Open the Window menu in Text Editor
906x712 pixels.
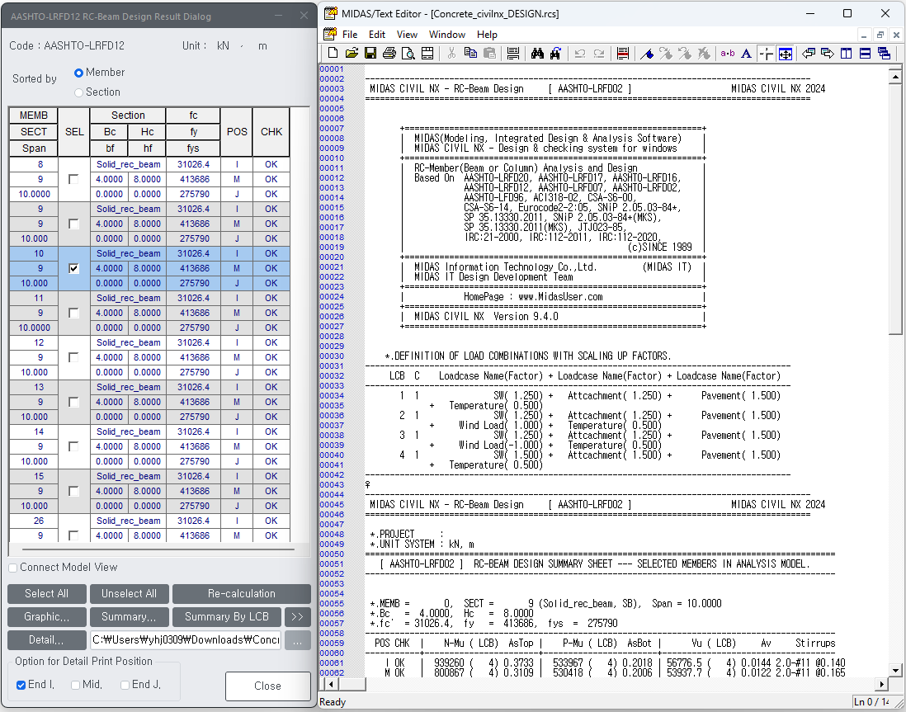[x=447, y=35]
